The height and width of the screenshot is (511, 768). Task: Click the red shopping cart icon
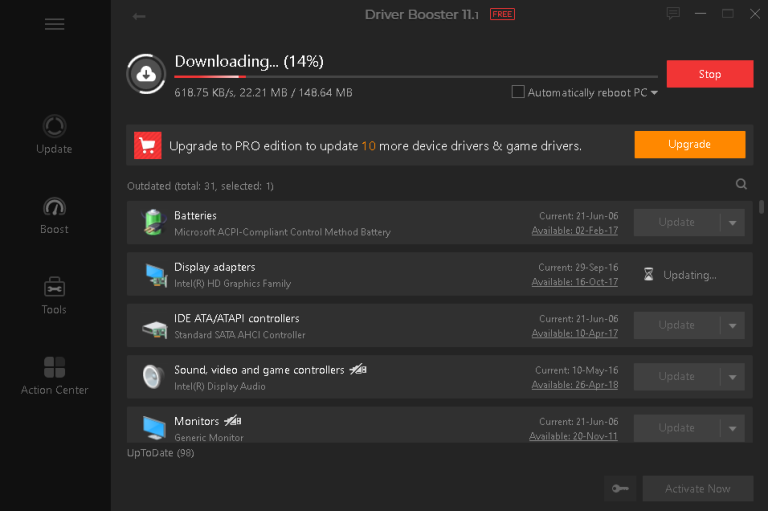click(x=147, y=146)
